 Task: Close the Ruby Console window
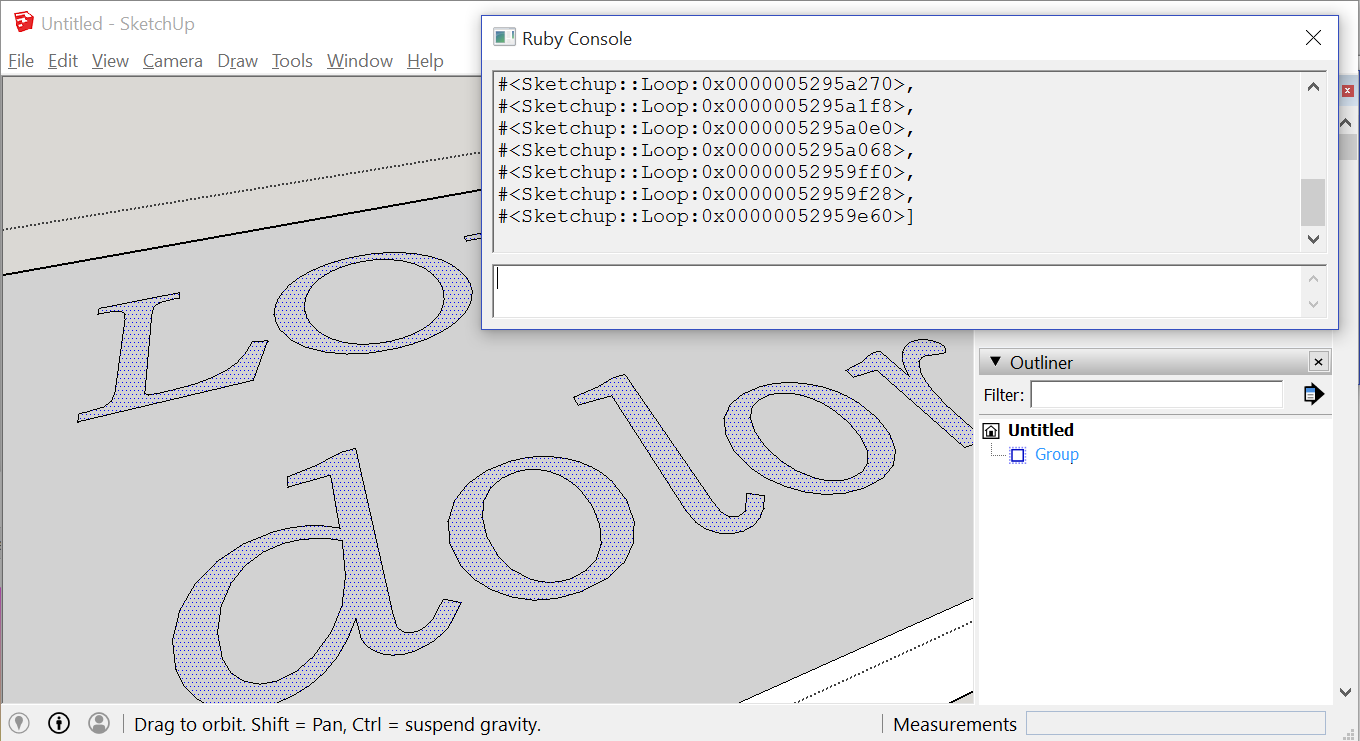tap(1314, 38)
